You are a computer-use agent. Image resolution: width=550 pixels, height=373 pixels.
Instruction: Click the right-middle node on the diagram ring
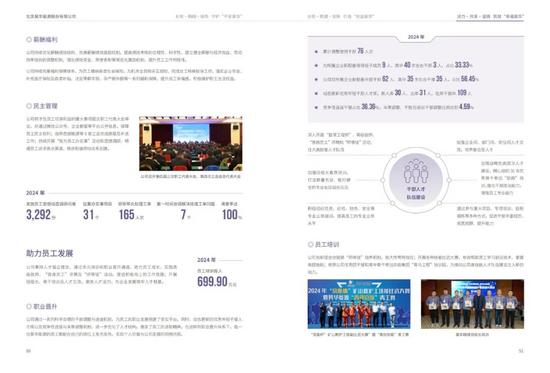tap(449, 180)
